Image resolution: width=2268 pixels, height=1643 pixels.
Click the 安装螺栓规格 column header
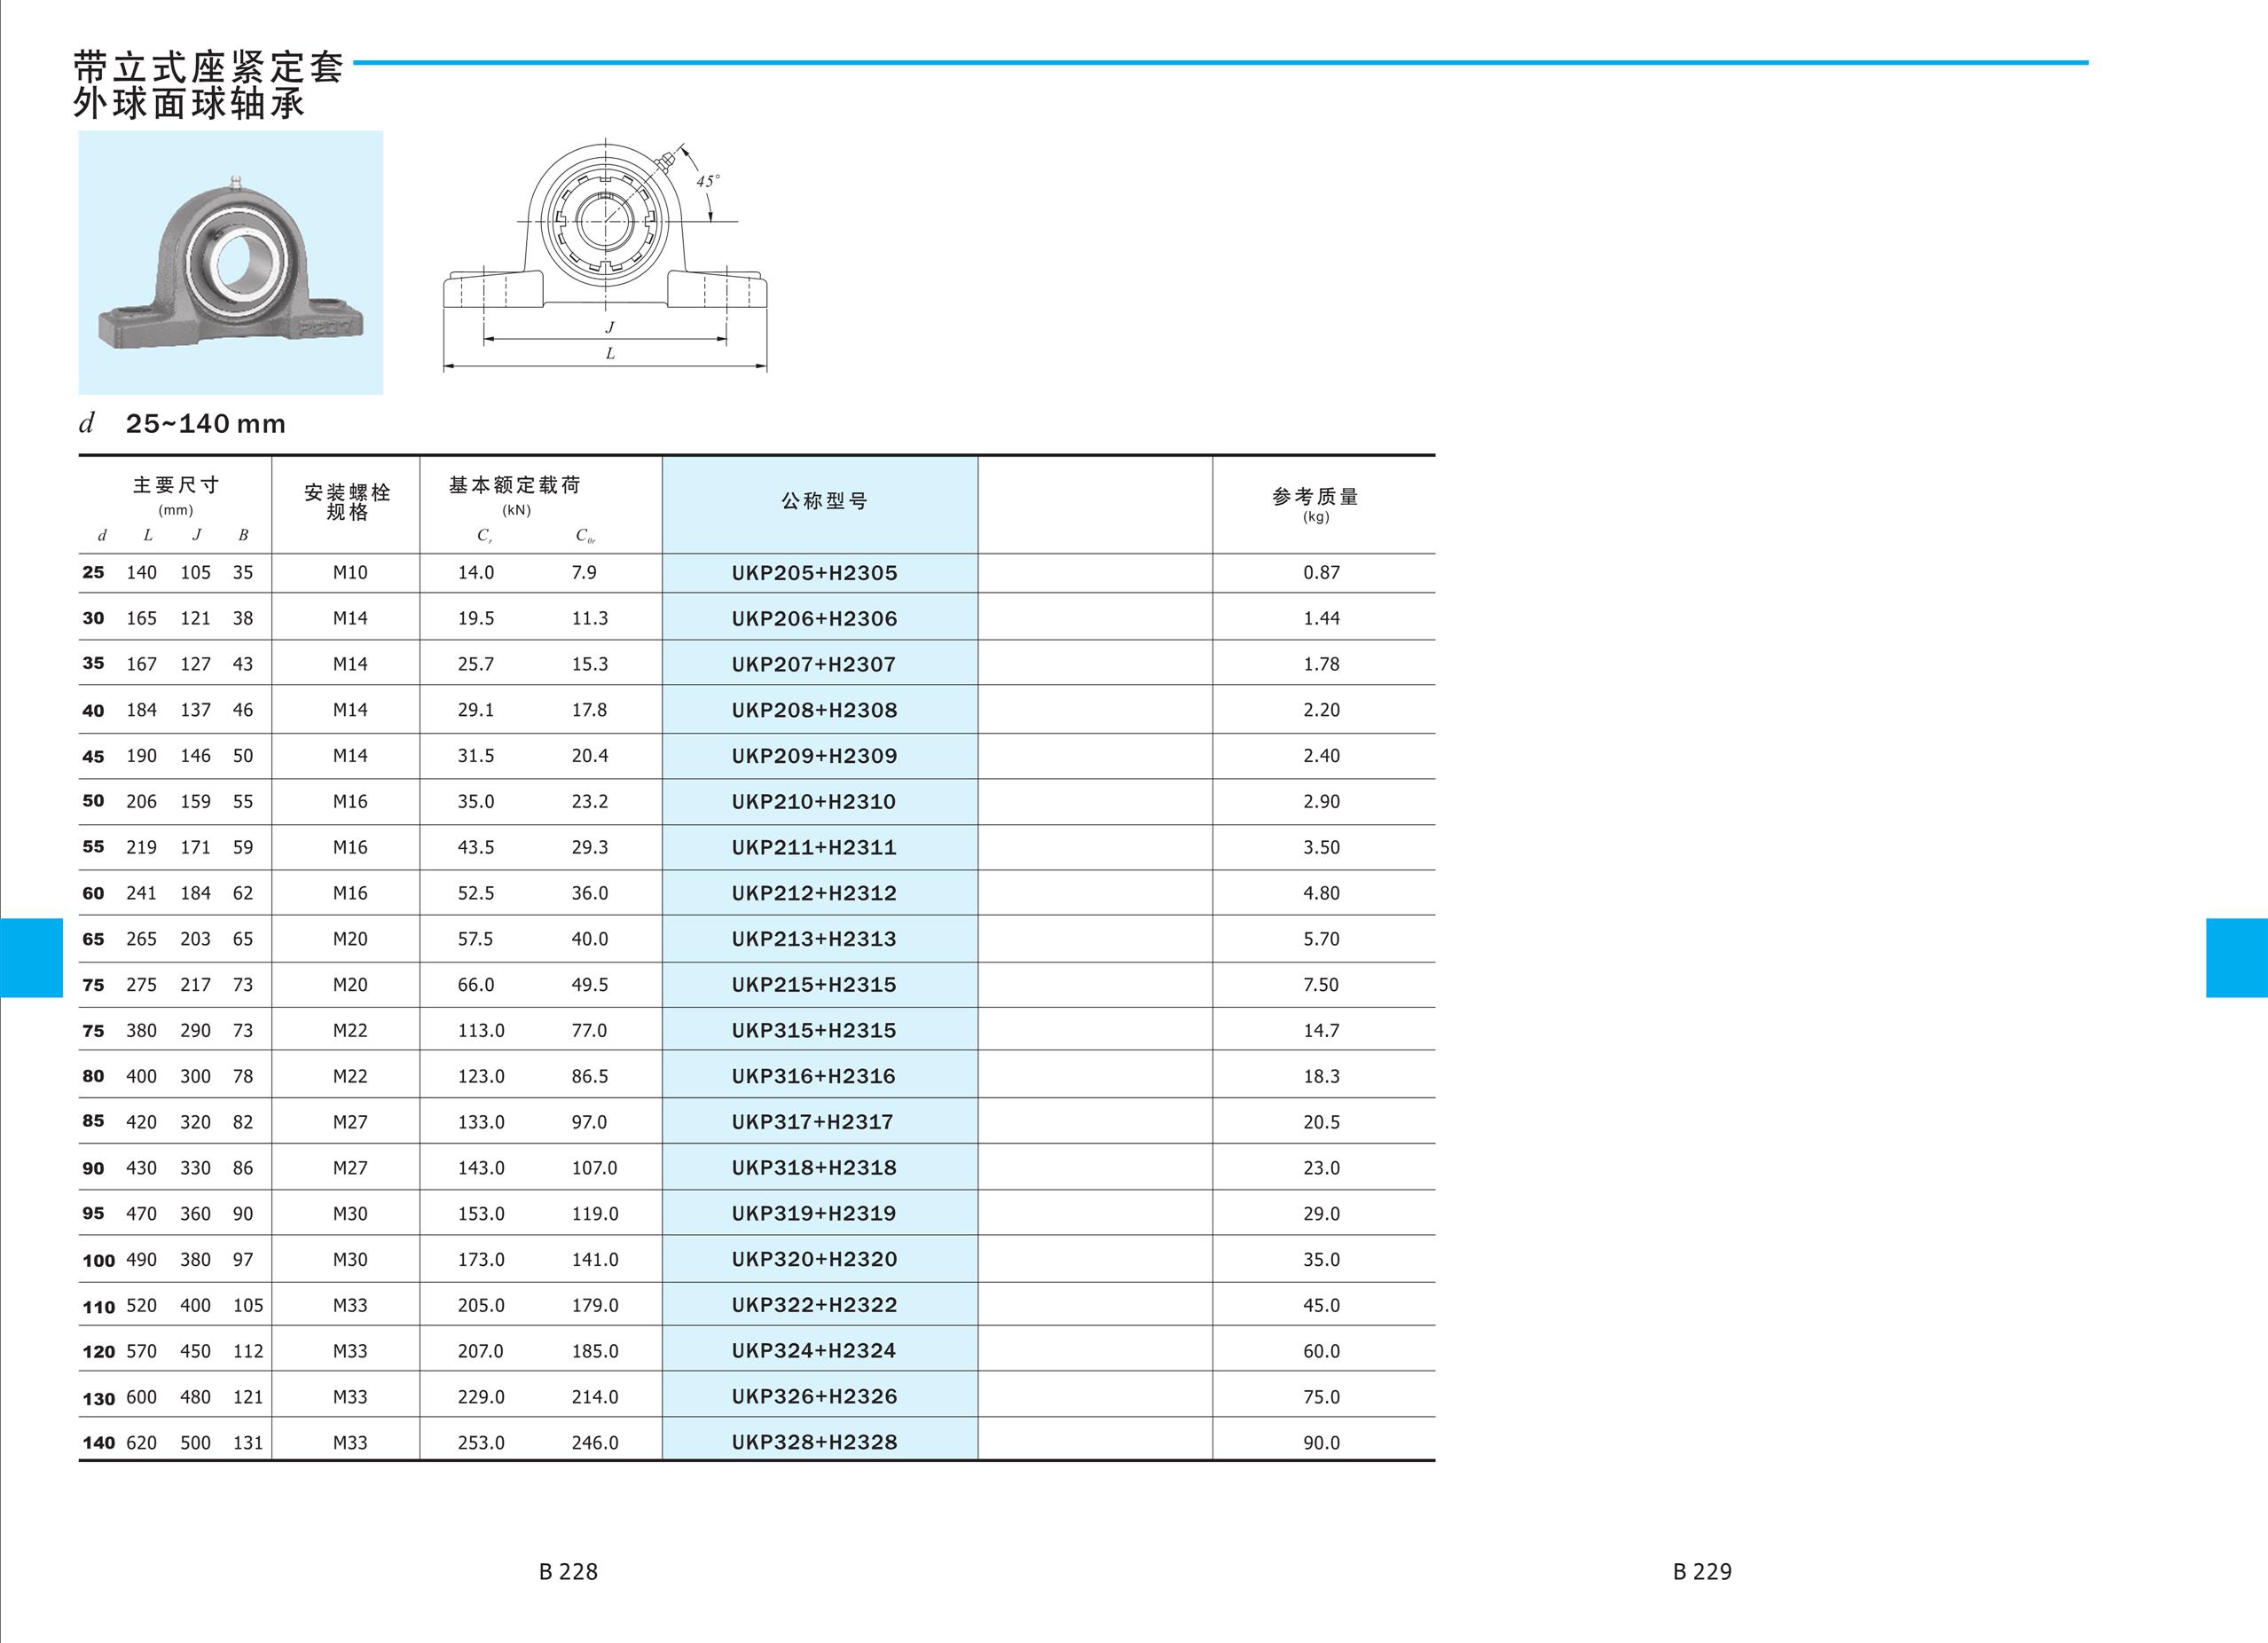(347, 502)
